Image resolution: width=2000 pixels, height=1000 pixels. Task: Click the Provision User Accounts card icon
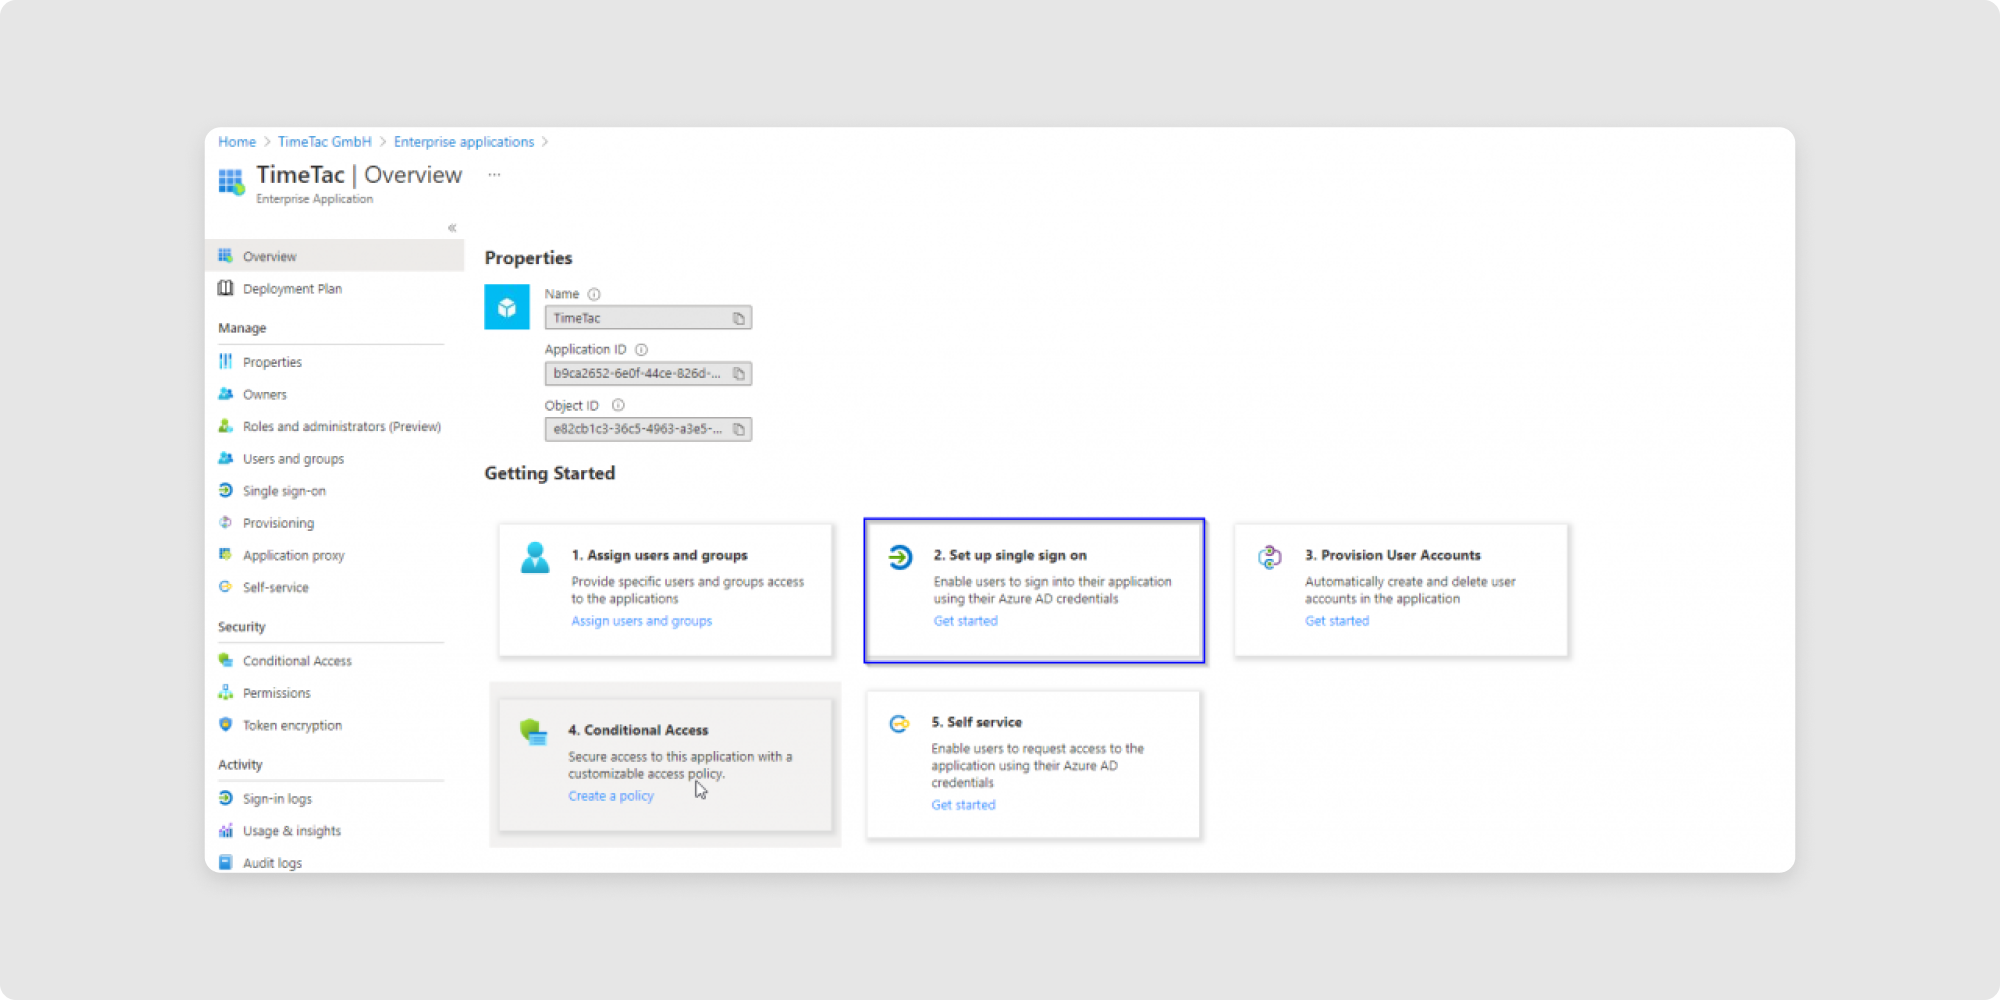click(1270, 557)
